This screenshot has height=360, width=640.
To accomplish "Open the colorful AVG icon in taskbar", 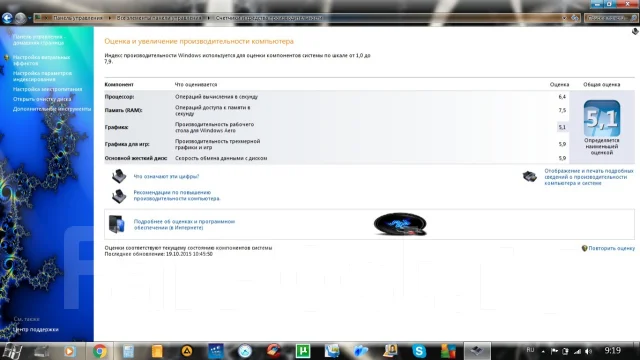I will tap(448, 351).
